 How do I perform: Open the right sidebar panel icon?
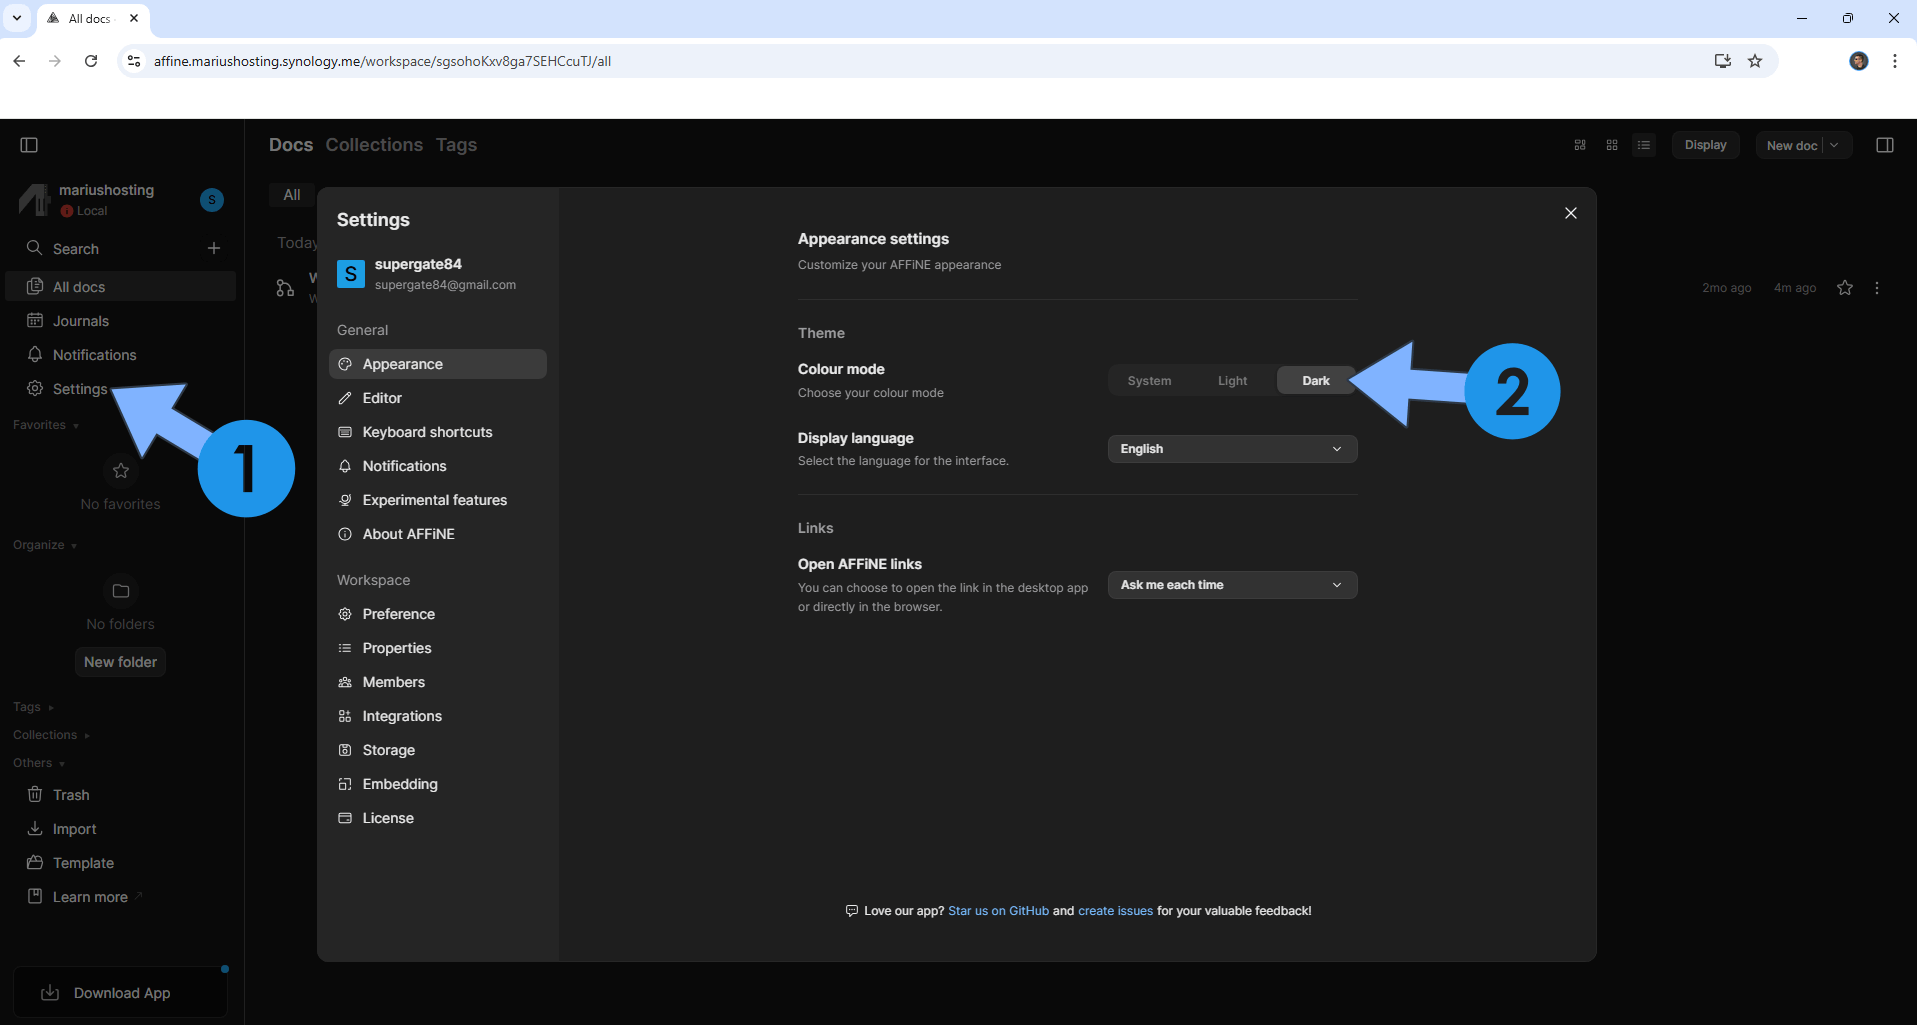[1885, 145]
